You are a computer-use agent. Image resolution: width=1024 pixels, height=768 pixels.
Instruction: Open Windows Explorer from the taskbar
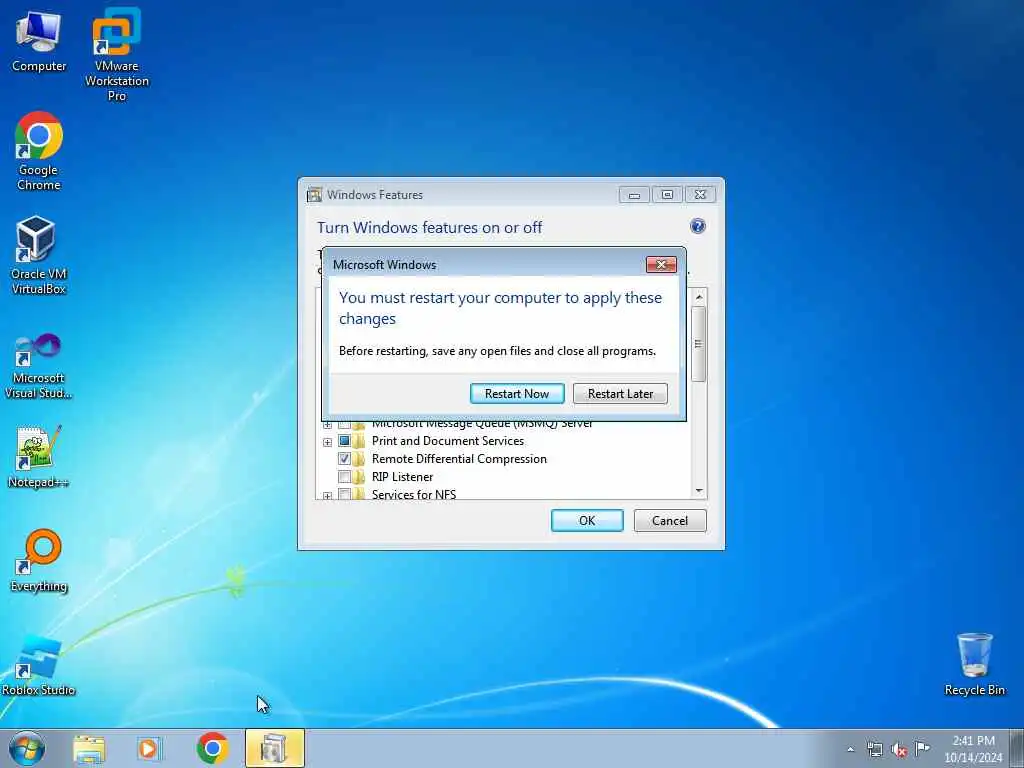pyautogui.click(x=89, y=748)
